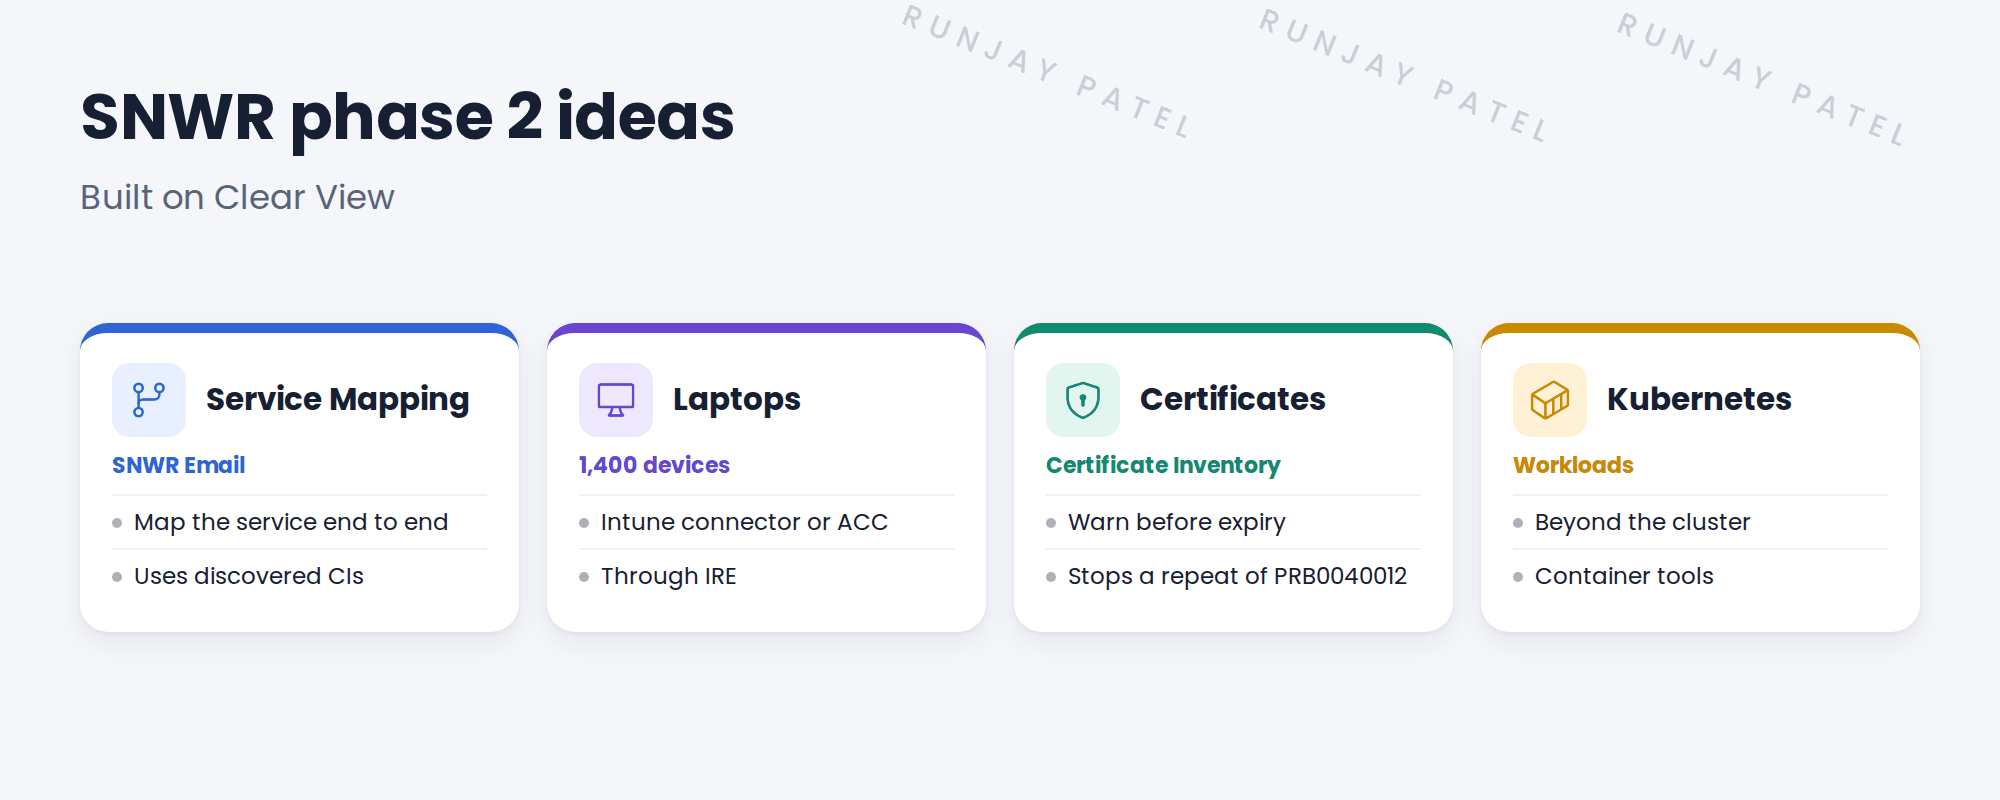Viewport: 2000px width, 800px height.
Task: Click the Laptops monitor icon
Action: 616,400
